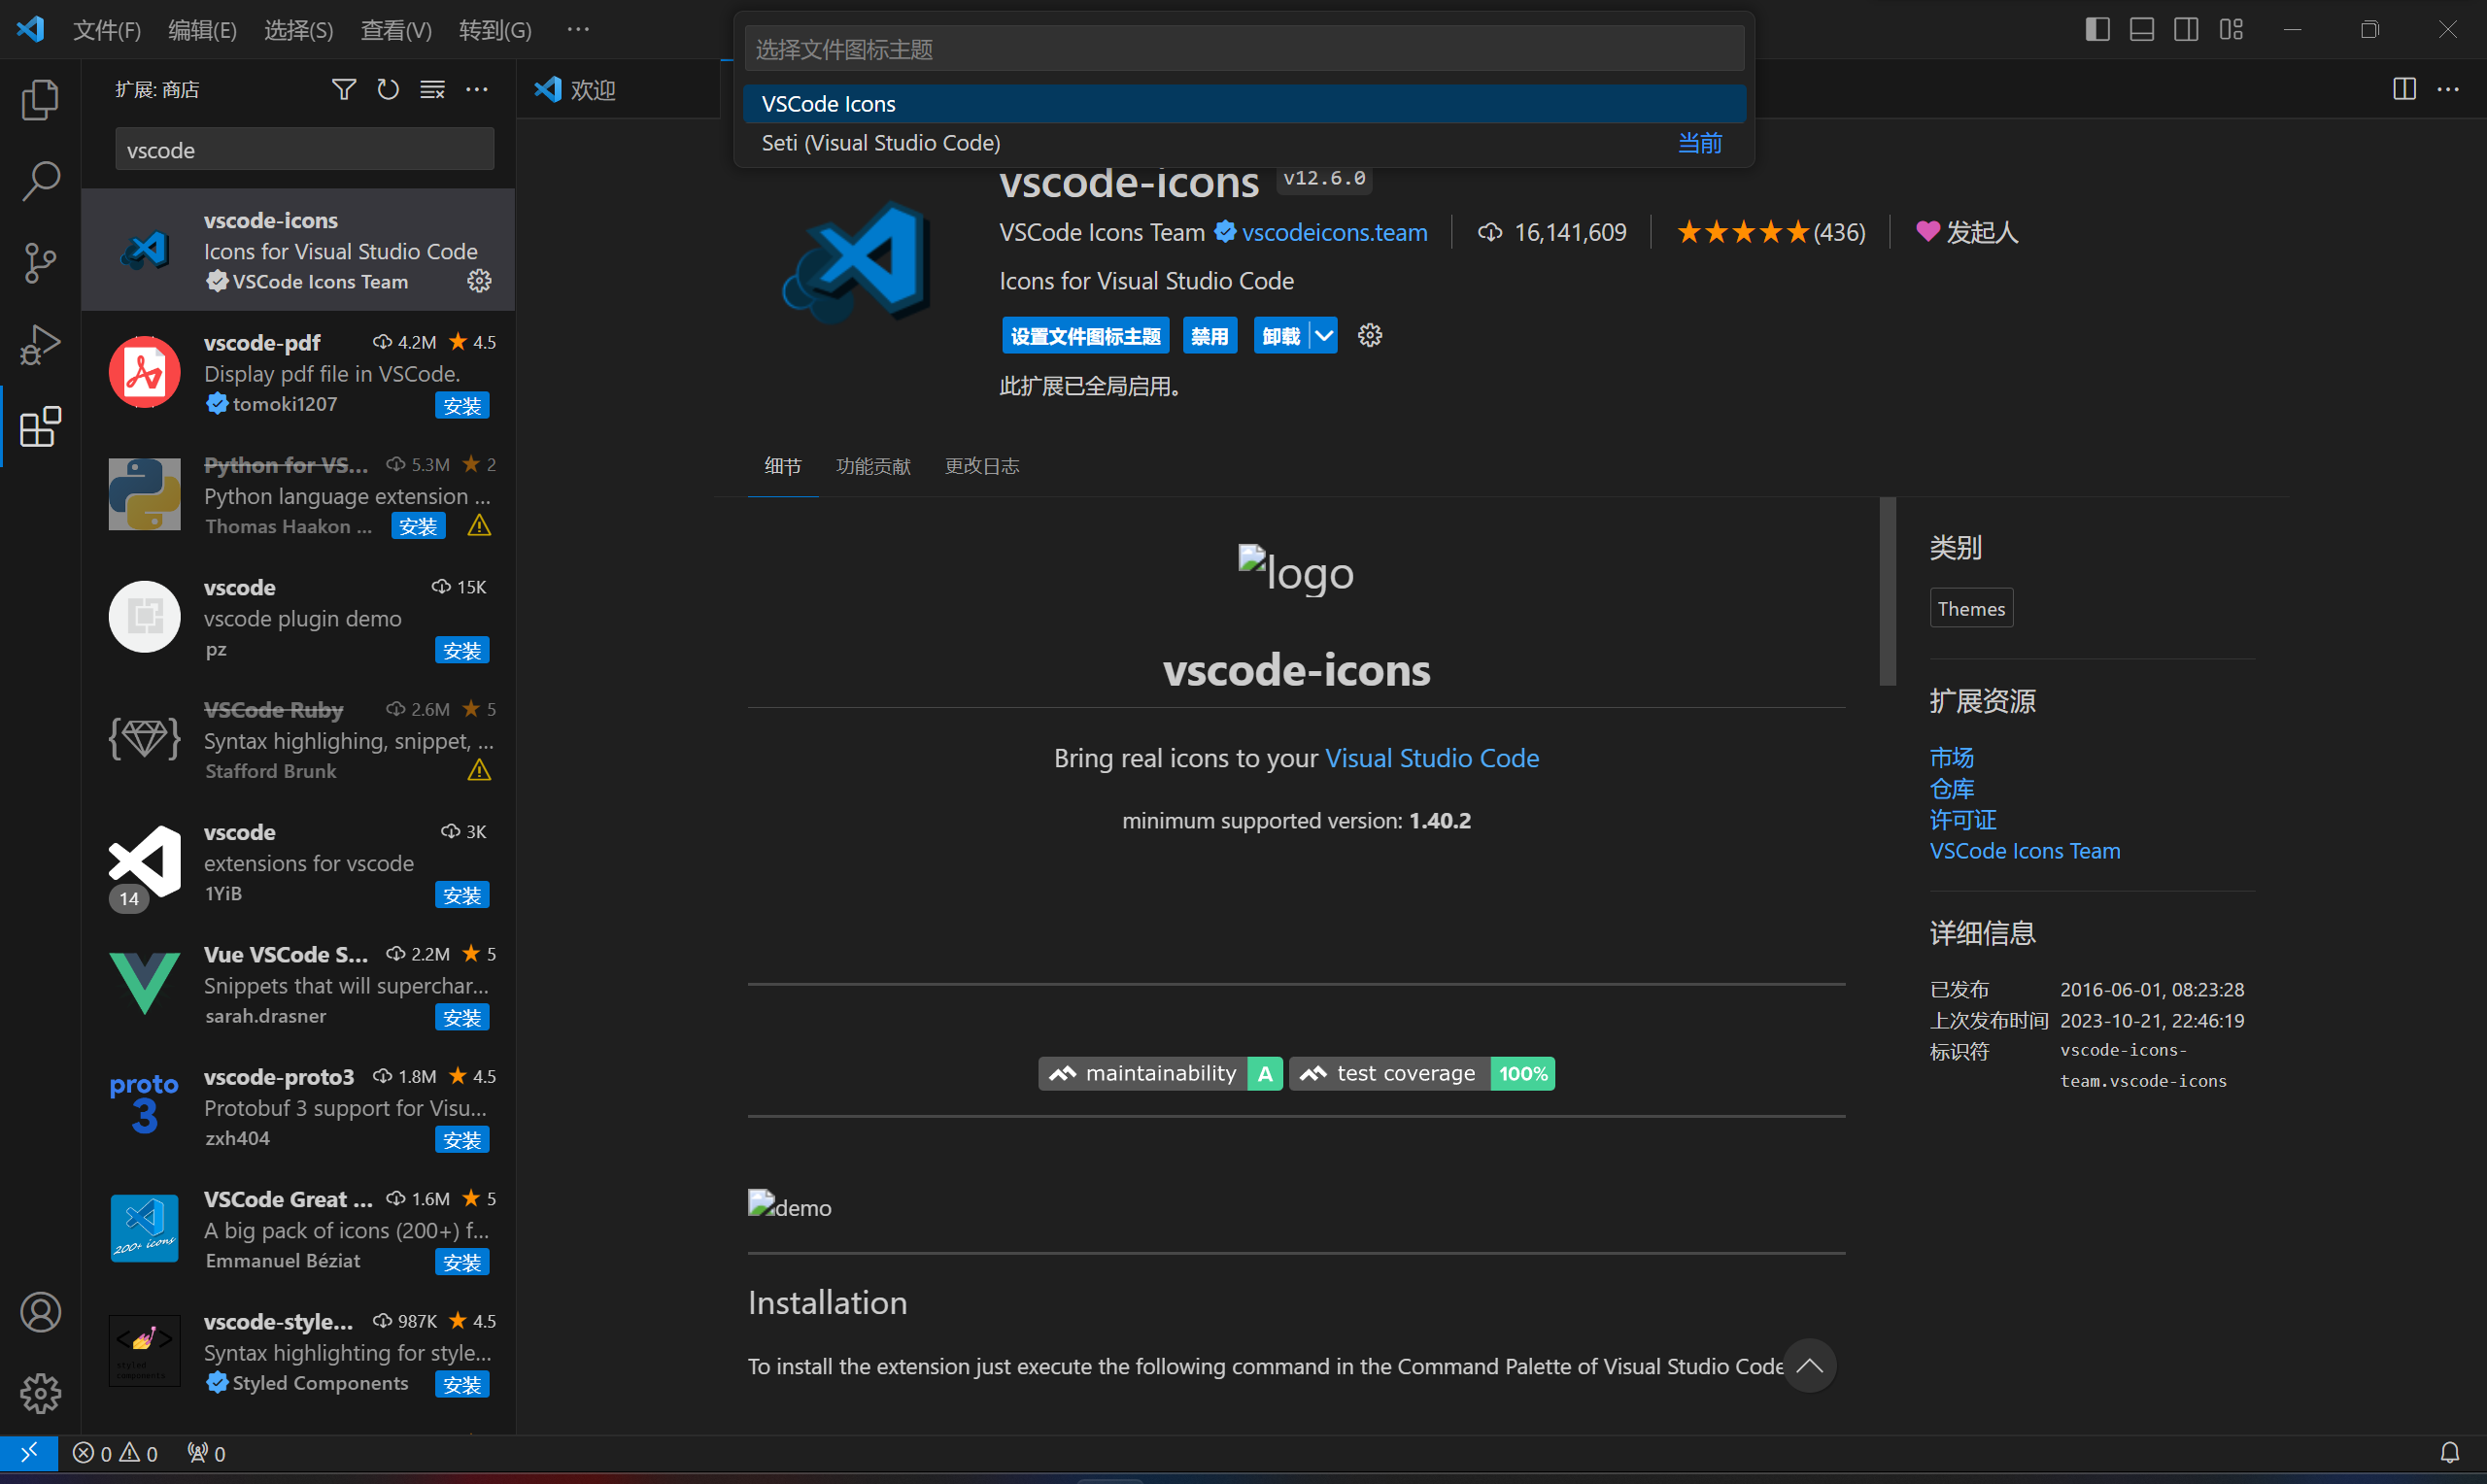The height and width of the screenshot is (1484, 2487).
Task: Open the Run and Debug view
Action: (40, 345)
